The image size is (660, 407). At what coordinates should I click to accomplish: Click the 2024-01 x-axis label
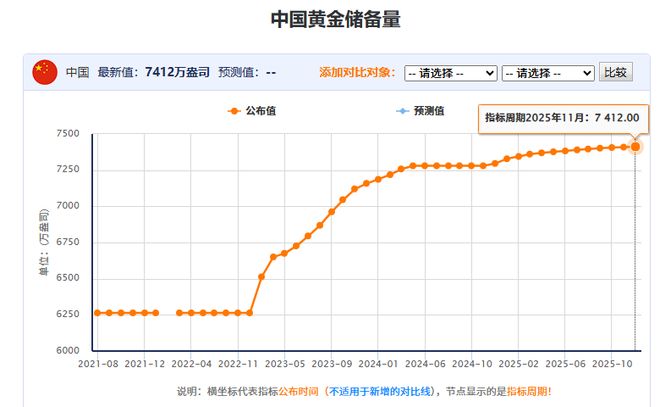(x=378, y=364)
